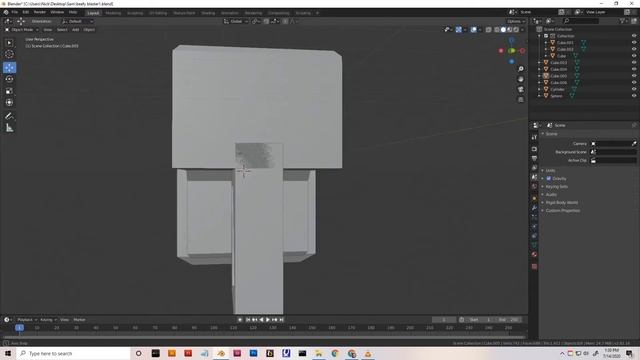Open the Object properties tab
Image resolution: width=640 pixels, height=360 pixels.
tap(534, 198)
